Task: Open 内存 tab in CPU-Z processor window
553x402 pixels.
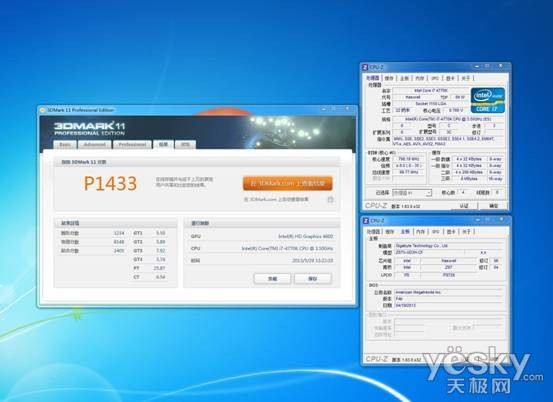Action: click(x=420, y=78)
